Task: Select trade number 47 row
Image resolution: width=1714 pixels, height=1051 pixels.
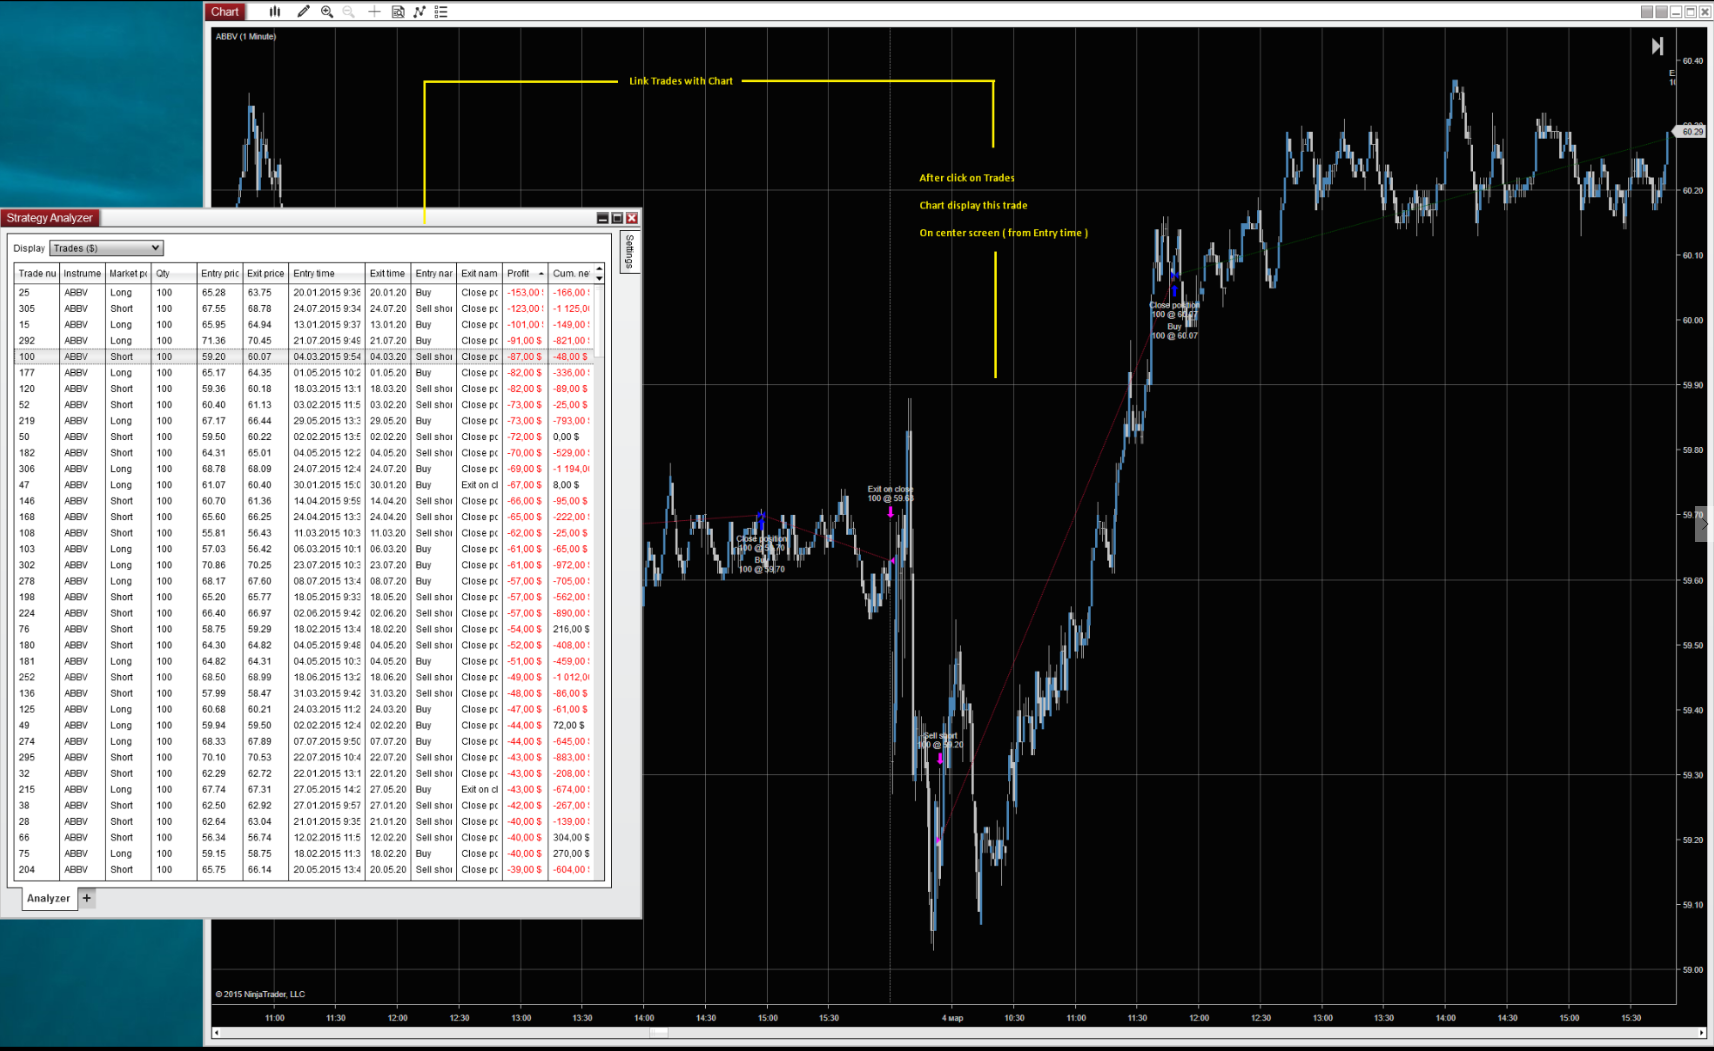Action: 304,485
